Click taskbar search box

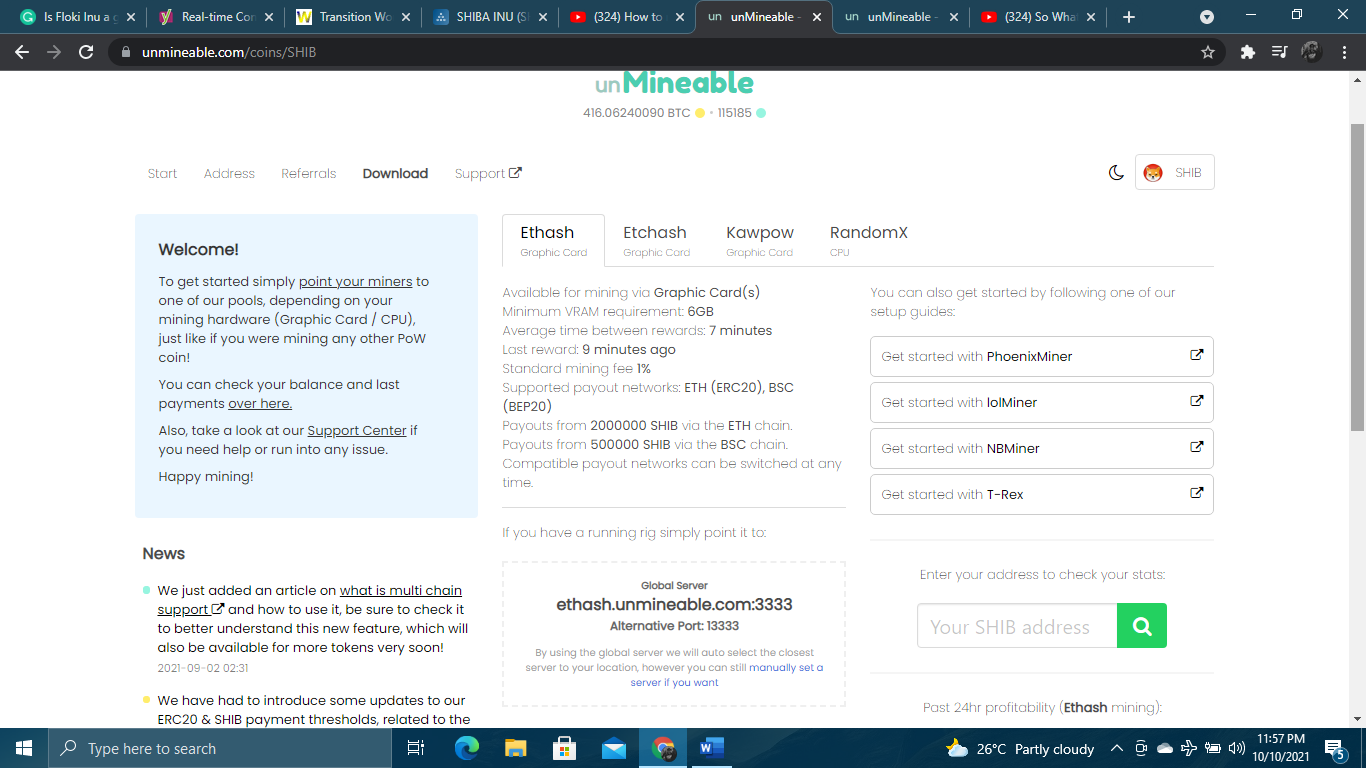[x=220, y=748]
